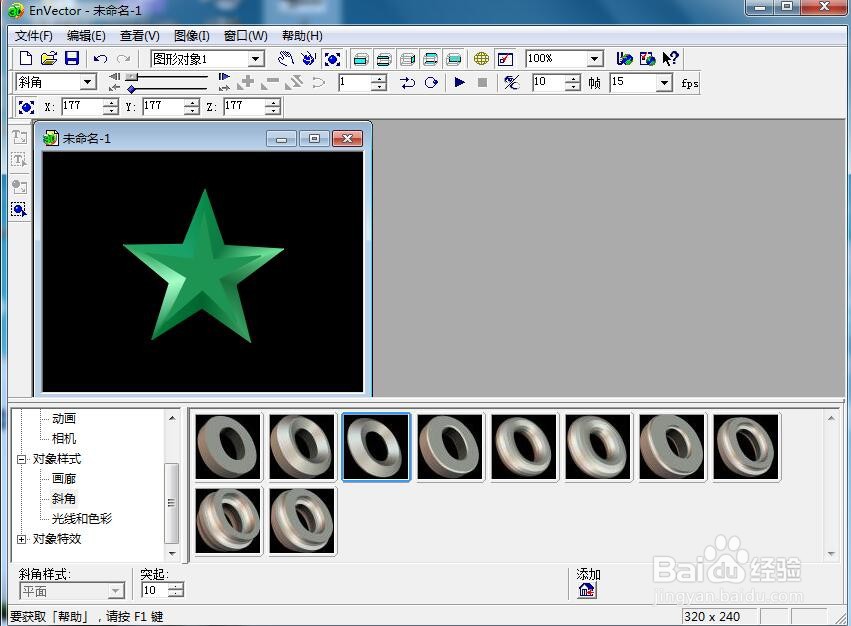Redo the last undone action
The height and width of the screenshot is (626, 851).
(124, 58)
